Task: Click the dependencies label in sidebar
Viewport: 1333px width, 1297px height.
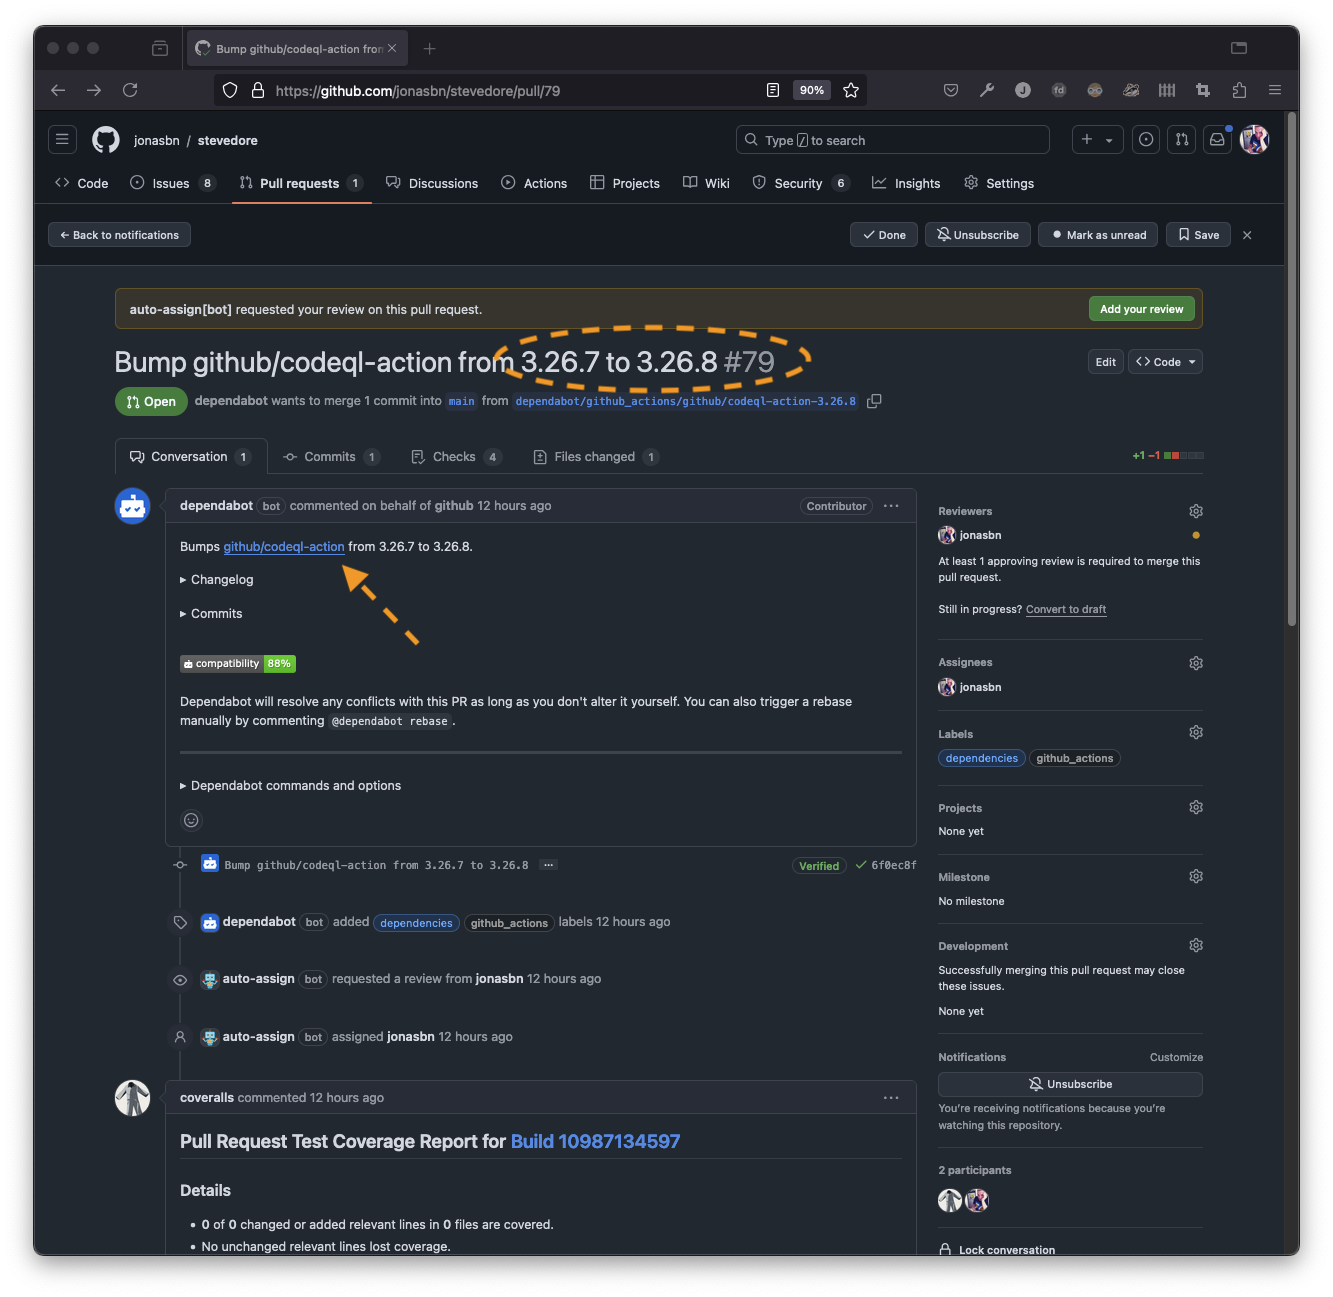Action: coord(982,759)
